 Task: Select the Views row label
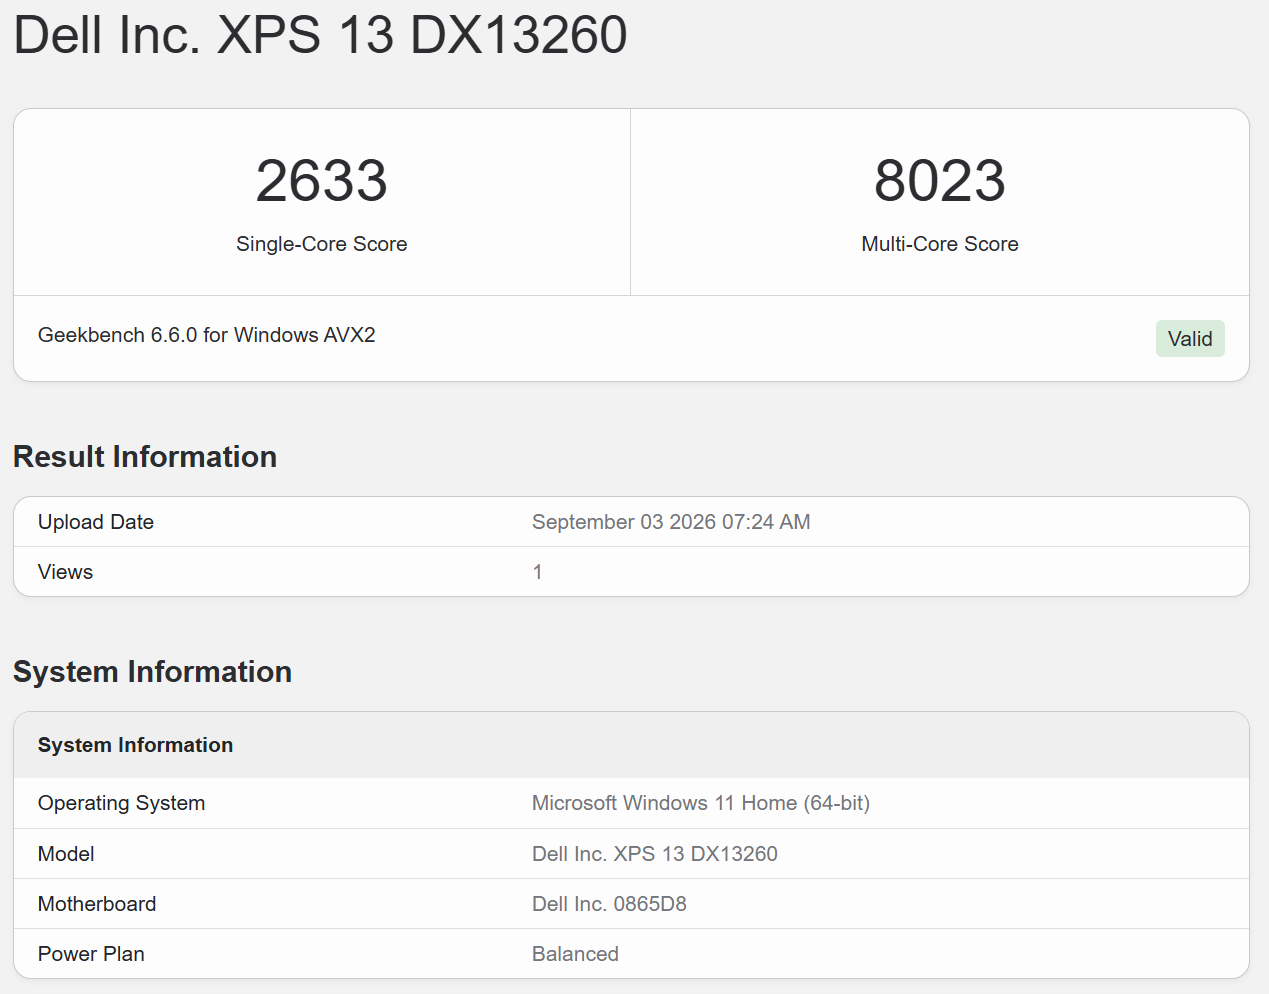click(x=65, y=572)
